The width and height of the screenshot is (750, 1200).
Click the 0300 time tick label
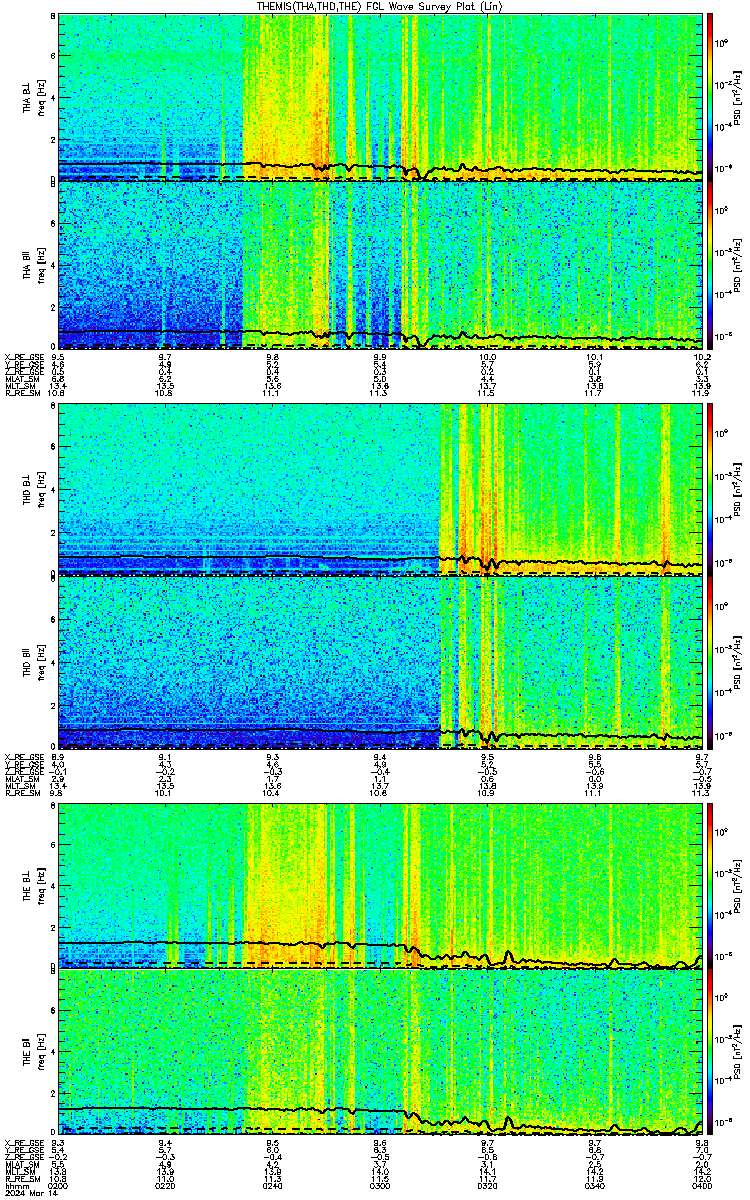tap(379, 1187)
